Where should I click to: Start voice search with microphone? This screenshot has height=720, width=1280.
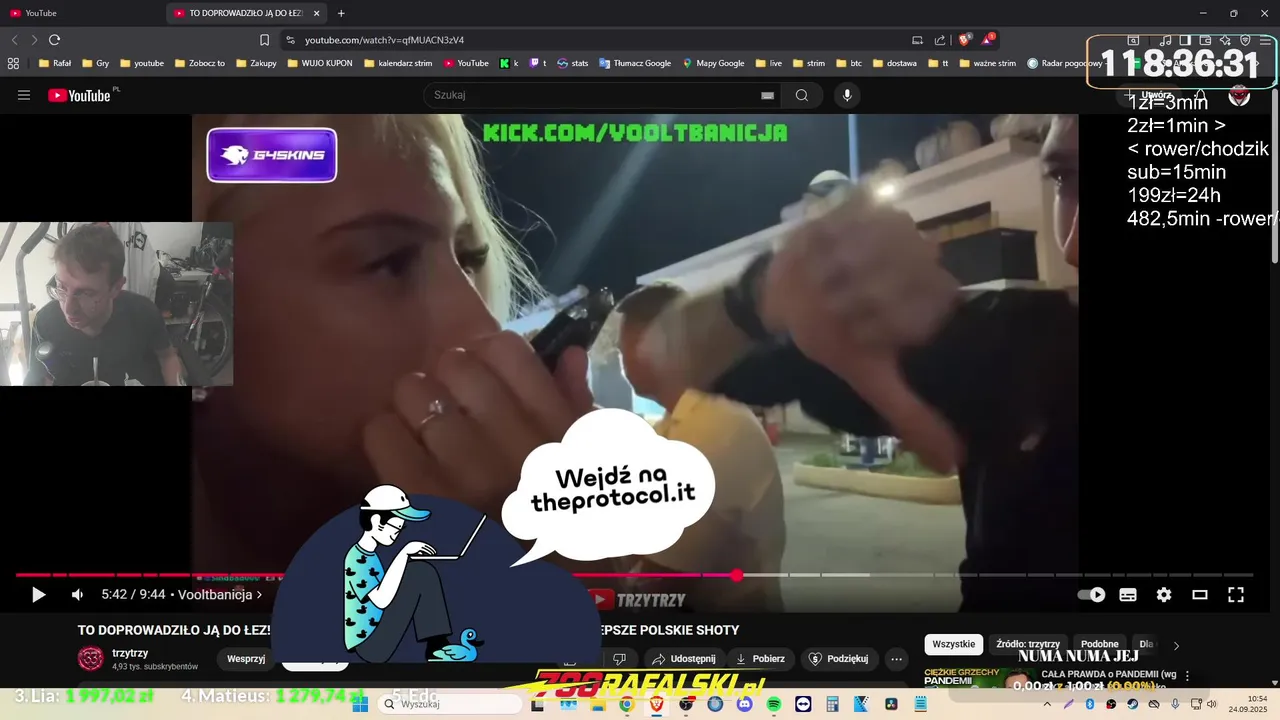point(847,95)
